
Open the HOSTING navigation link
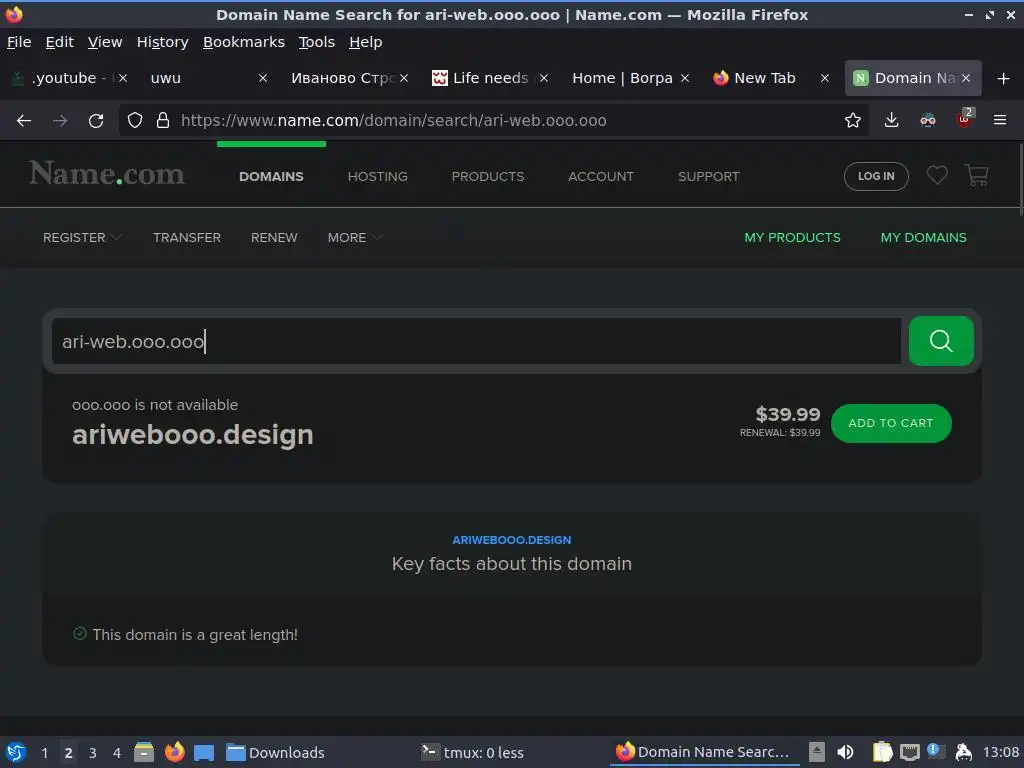coord(377,176)
